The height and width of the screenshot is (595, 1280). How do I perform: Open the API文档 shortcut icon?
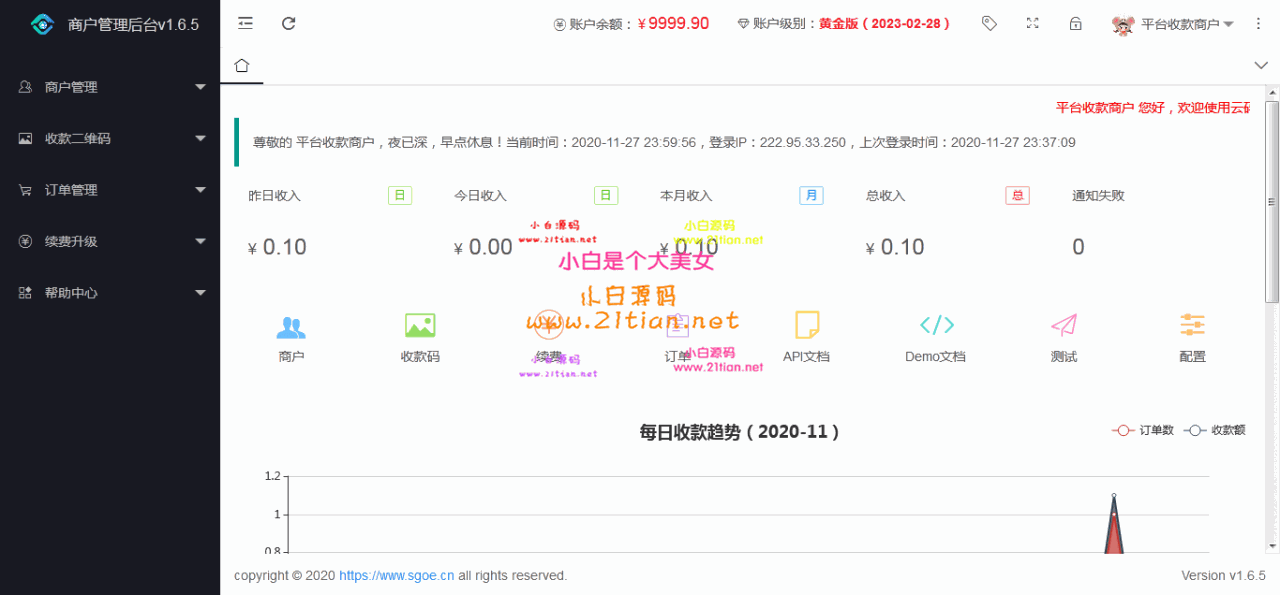807,325
